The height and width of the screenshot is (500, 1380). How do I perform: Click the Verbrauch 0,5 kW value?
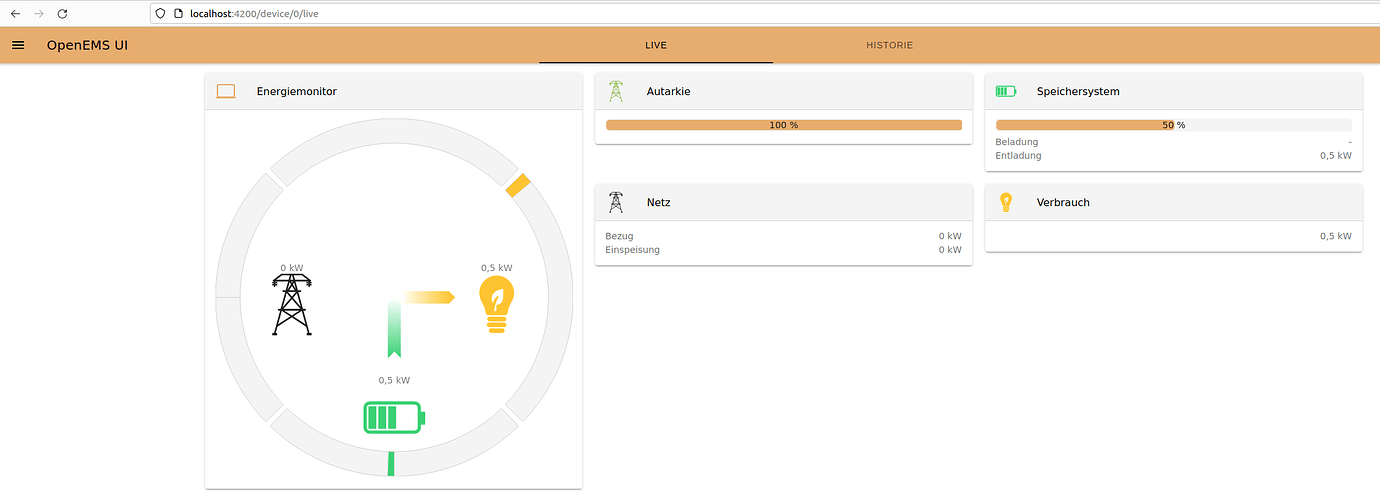(x=1336, y=236)
